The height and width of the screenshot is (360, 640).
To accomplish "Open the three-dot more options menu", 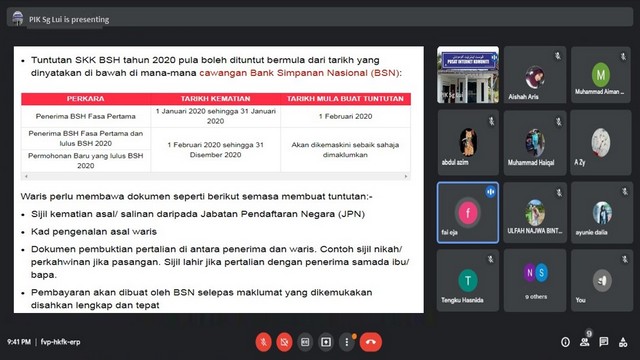I will 347,342.
